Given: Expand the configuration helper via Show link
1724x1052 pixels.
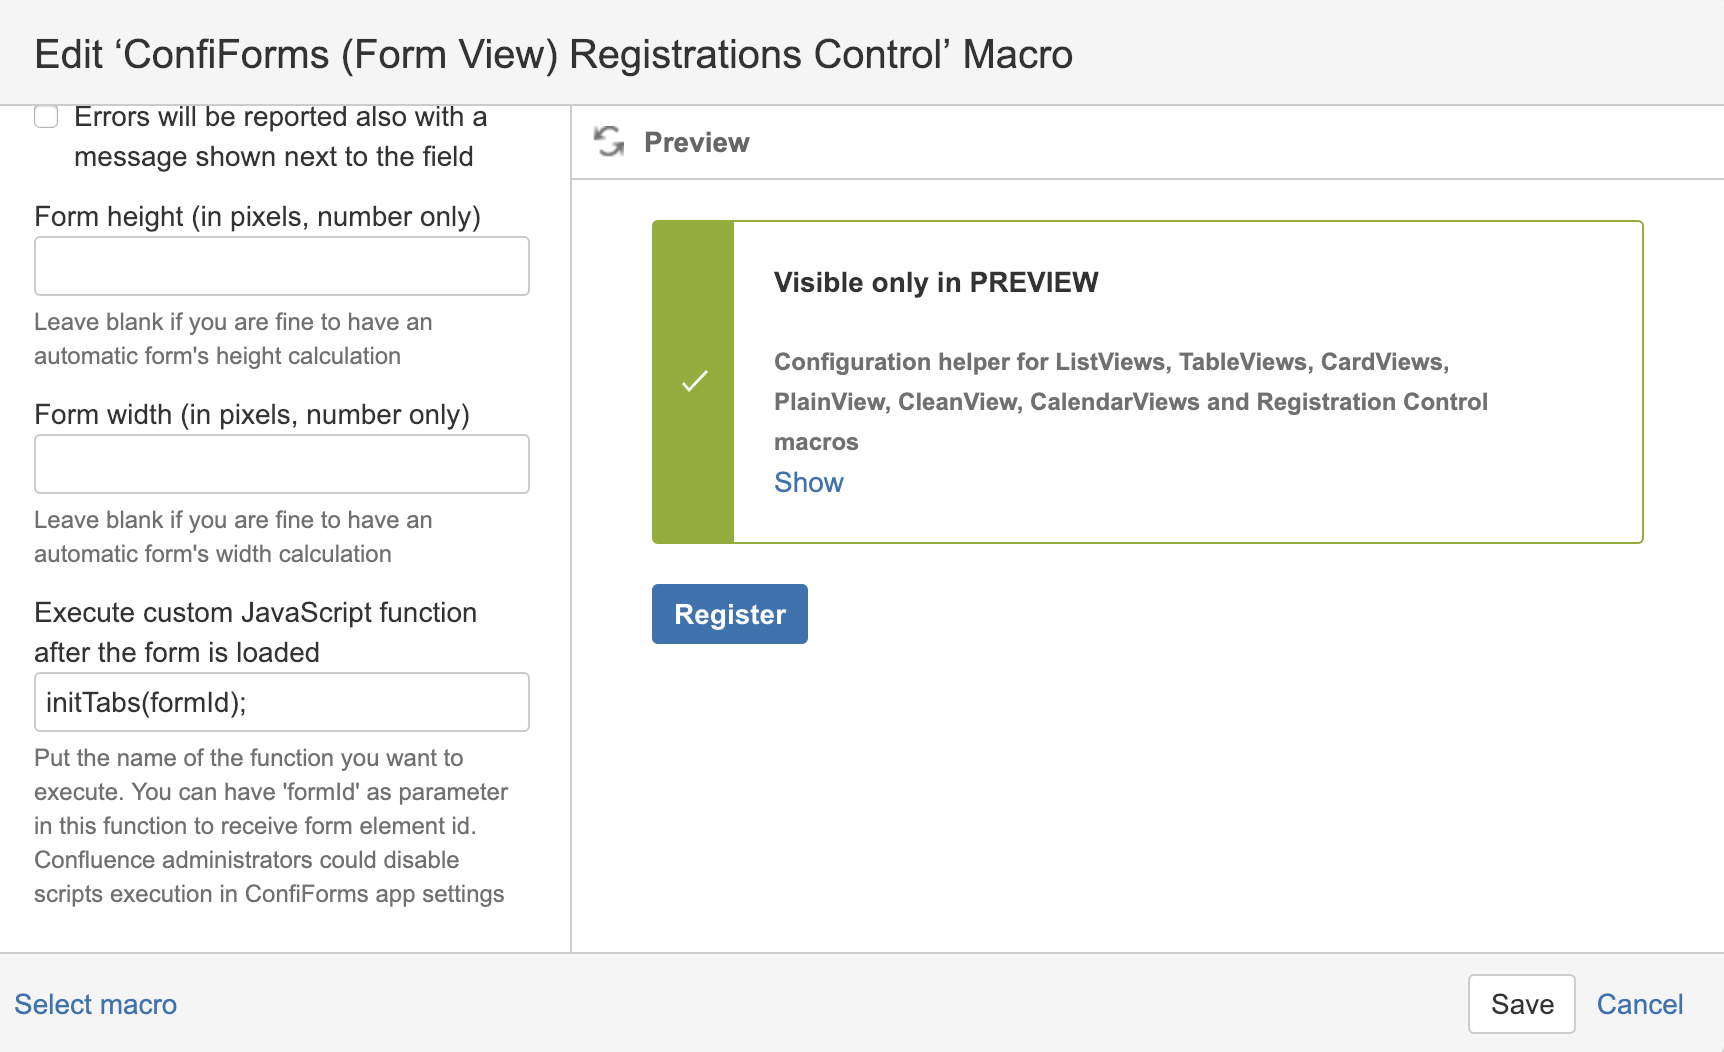Looking at the screenshot, I should point(809,482).
